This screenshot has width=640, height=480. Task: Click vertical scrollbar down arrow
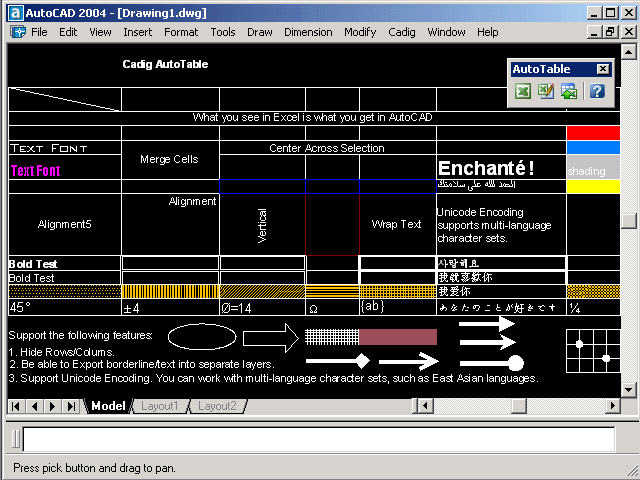[x=628, y=389]
